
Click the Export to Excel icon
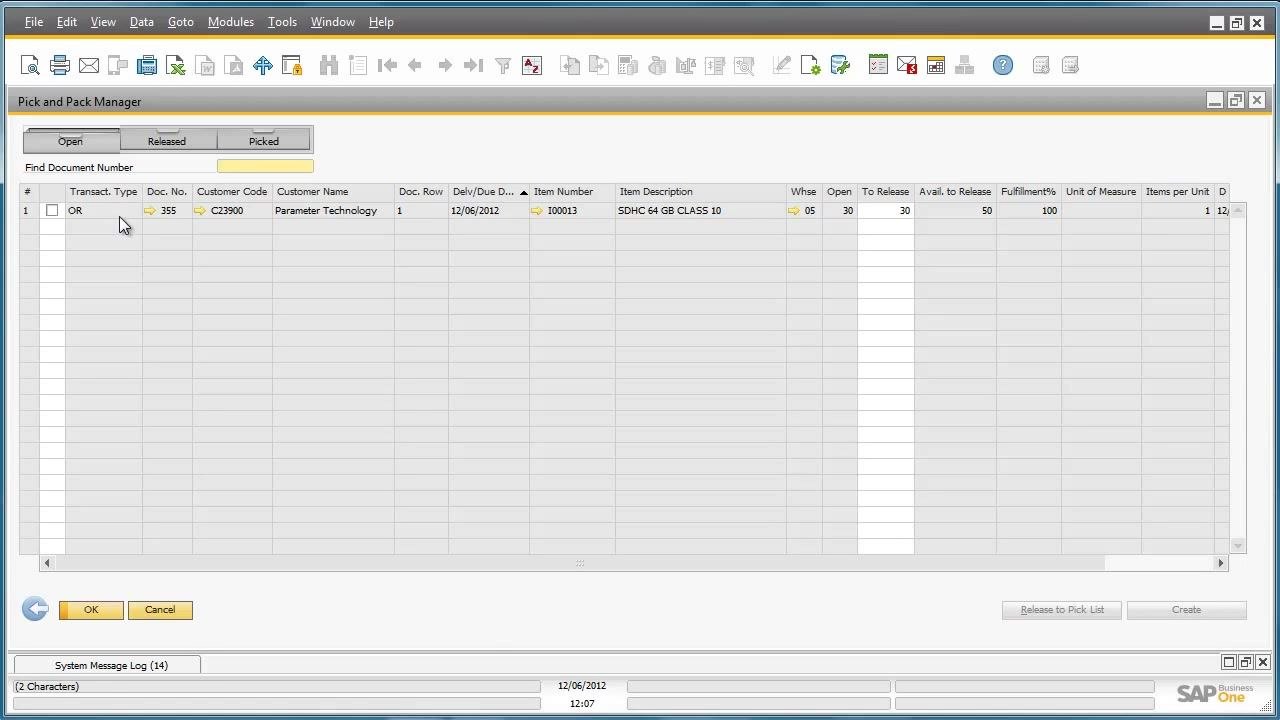[x=176, y=66]
